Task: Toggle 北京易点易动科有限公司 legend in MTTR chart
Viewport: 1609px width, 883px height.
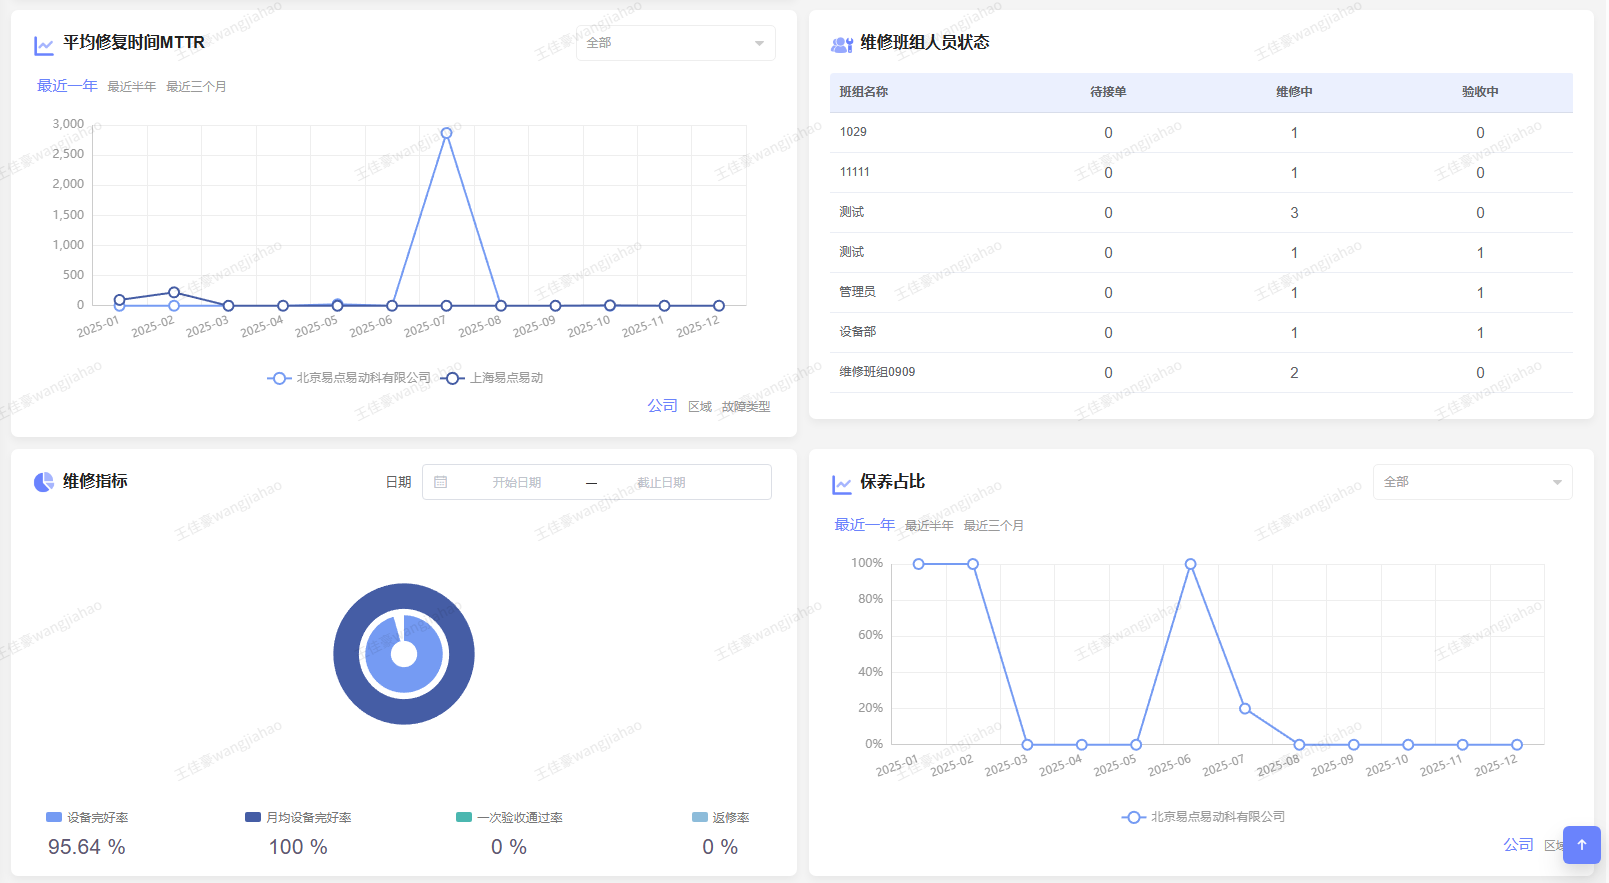Action: click(x=349, y=378)
